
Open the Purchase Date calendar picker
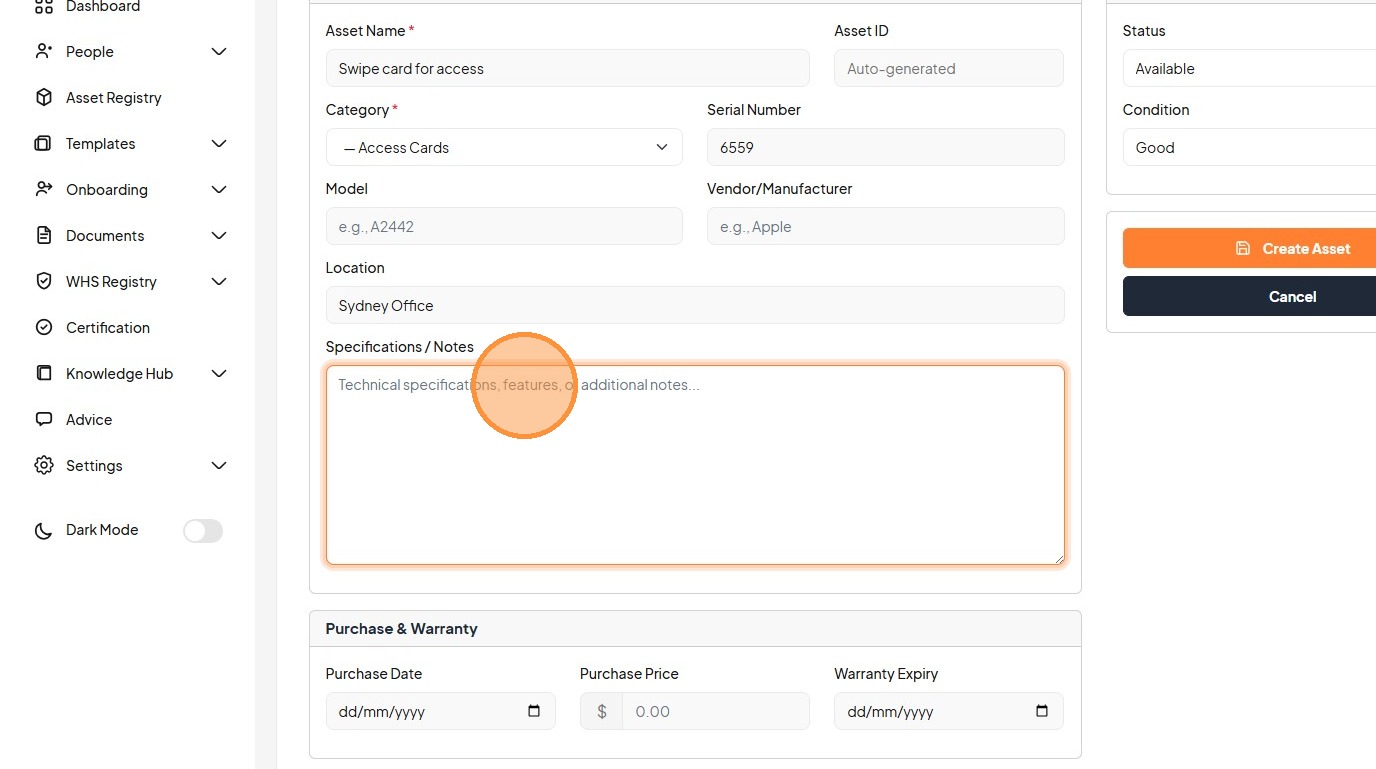pyautogui.click(x=534, y=711)
